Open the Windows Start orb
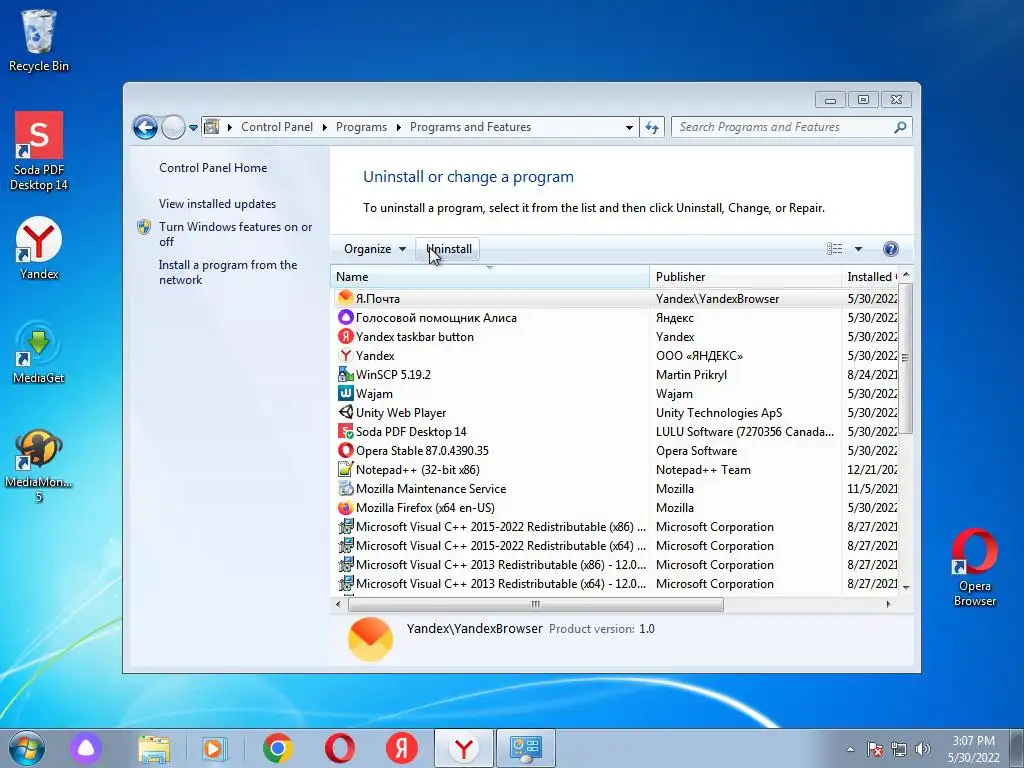This screenshot has width=1024, height=768. [x=26, y=748]
